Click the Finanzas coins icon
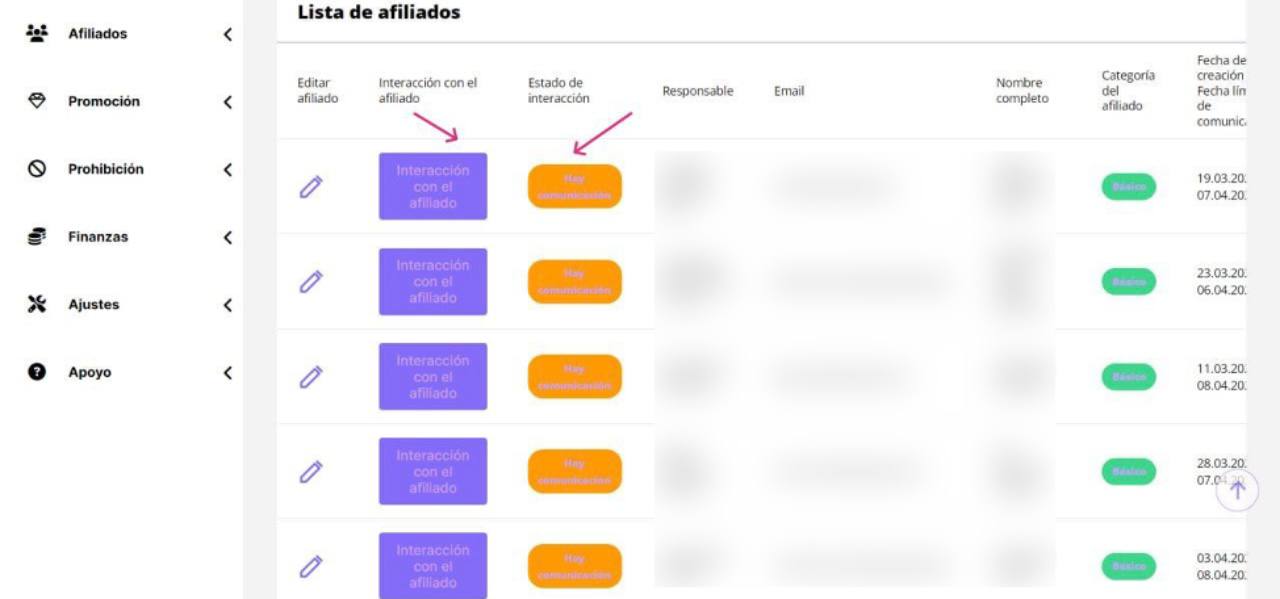 click(x=36, y=237)
